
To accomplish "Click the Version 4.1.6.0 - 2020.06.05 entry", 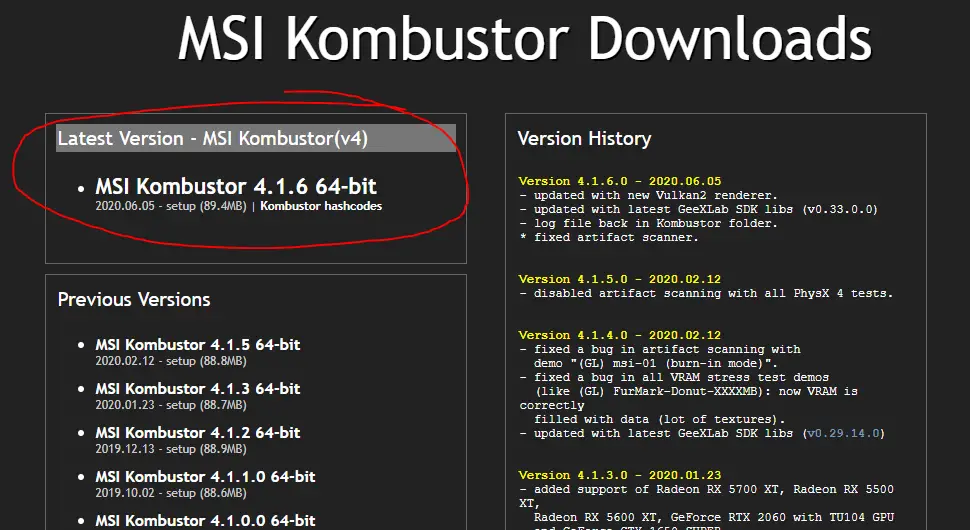I will [x=619, y=181].
